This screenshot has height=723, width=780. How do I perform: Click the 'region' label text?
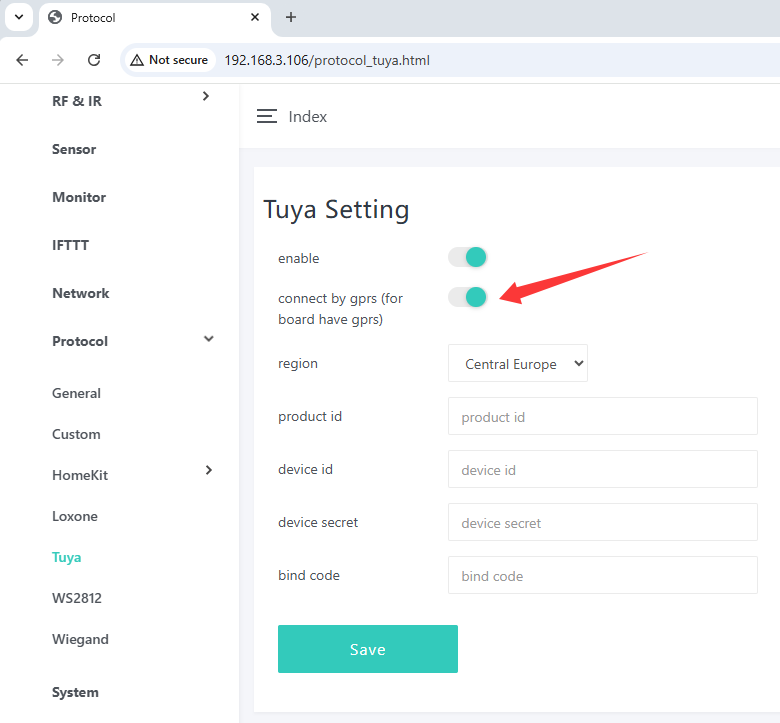pyautogui.click(x=298, y=363)
